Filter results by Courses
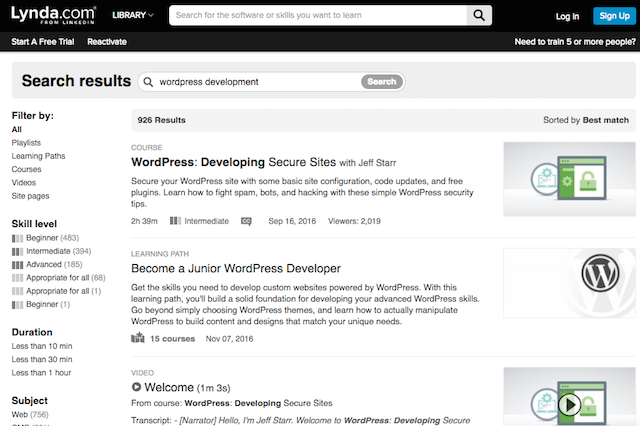 27,169
